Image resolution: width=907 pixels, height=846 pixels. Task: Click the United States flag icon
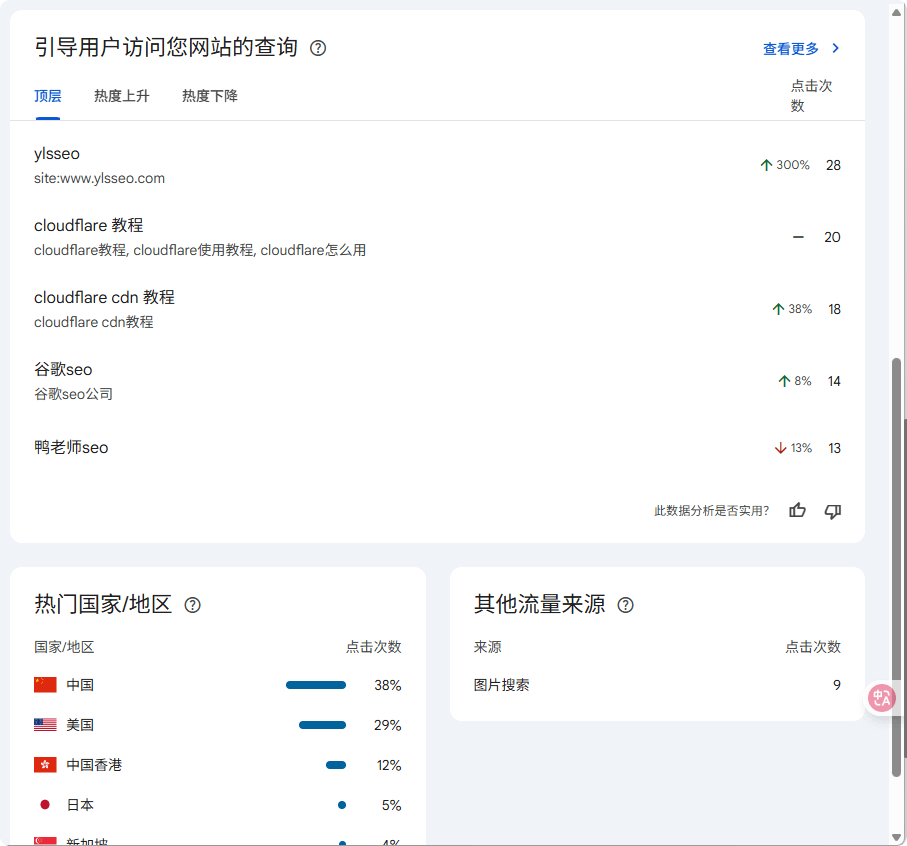click(44, 725)
